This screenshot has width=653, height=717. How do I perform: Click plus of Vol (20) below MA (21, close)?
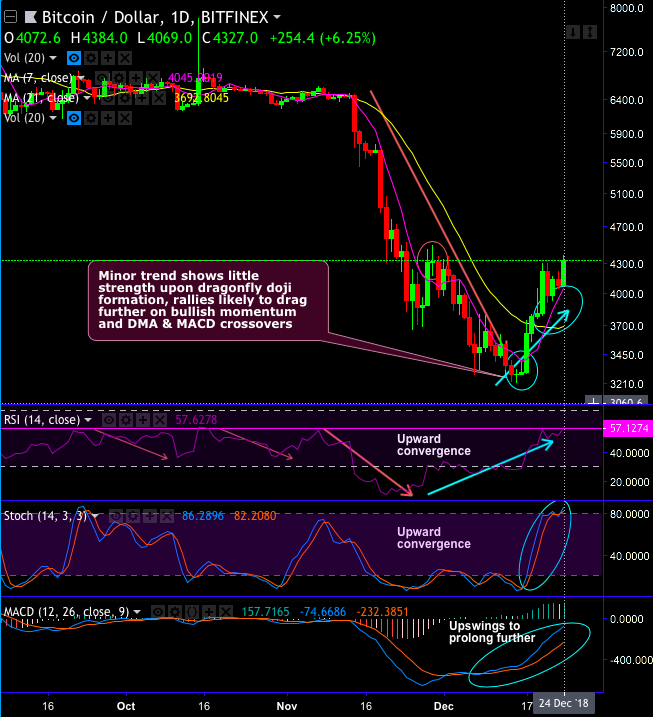(x=108, y=118)
